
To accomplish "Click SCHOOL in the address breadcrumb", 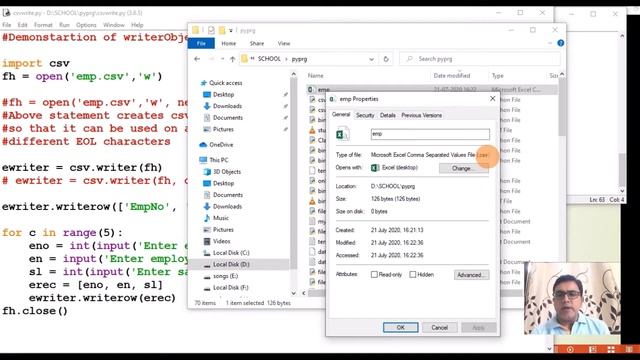I will pyautogui.click(x=269, y=59).
